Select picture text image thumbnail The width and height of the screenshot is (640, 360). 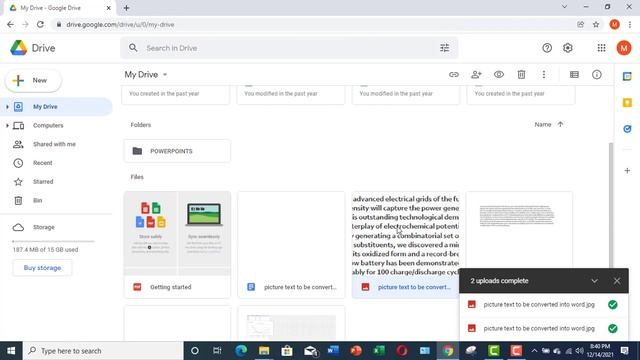click(x=405, y=234)
